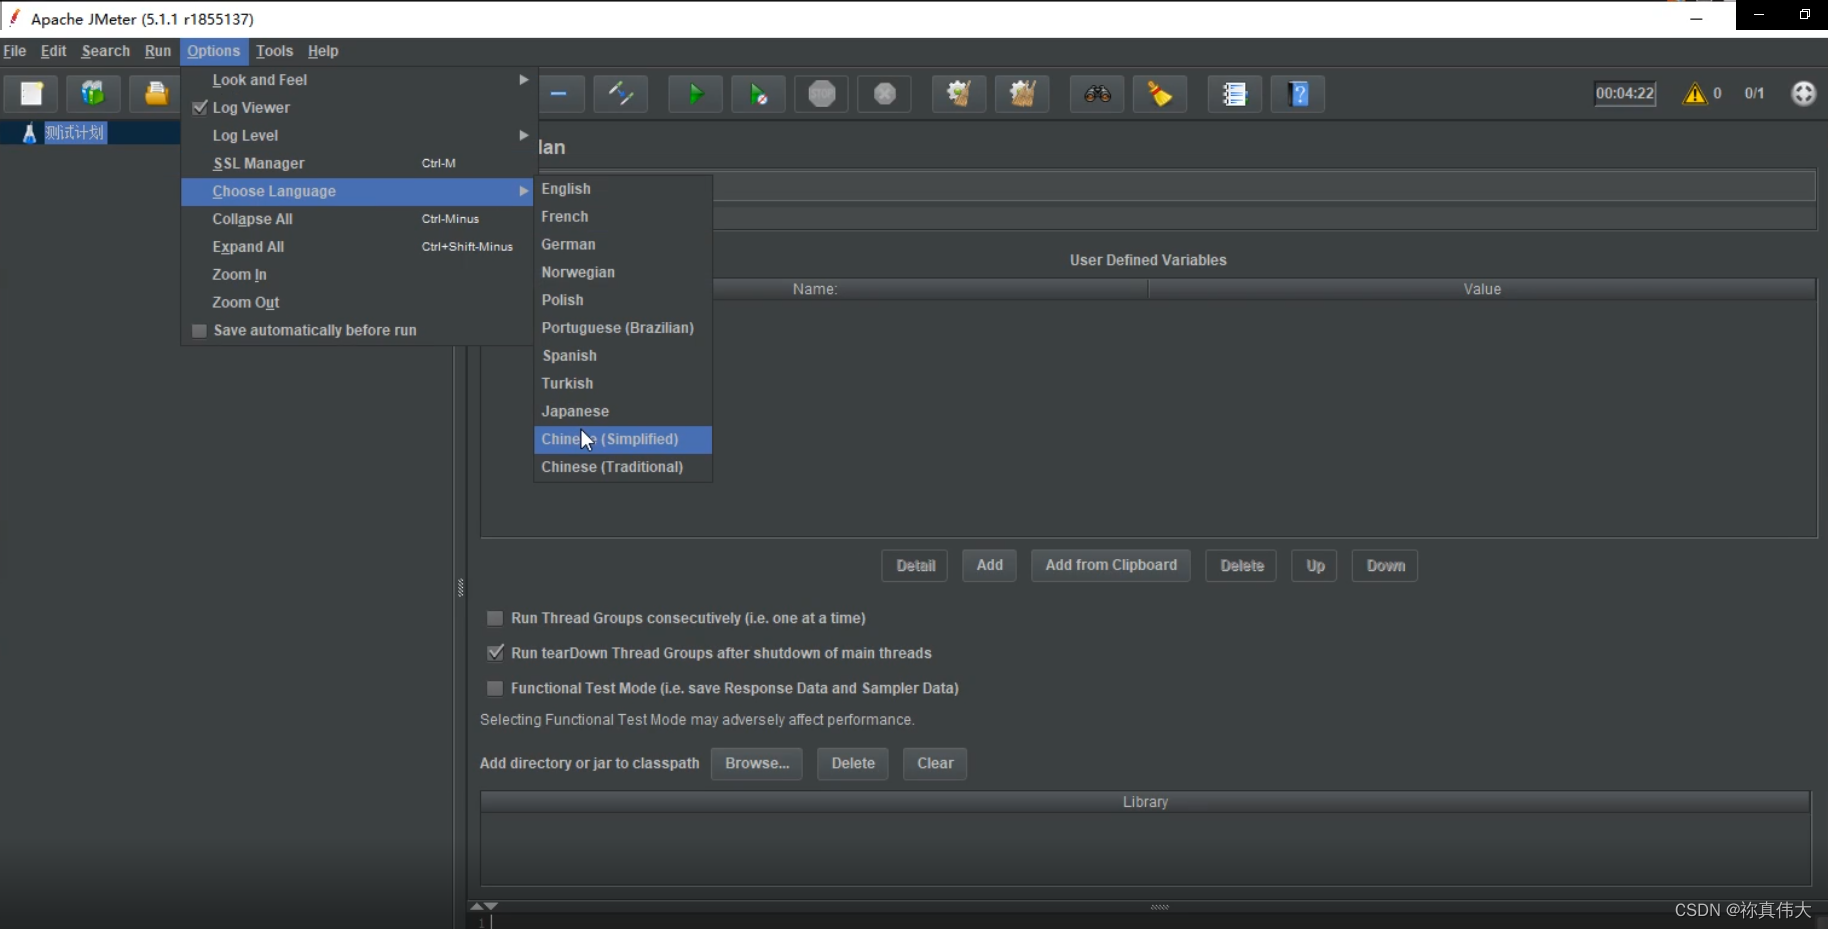The image size is (1828, 929).
Task: Open the Run menu
Action: coord(158,51)
